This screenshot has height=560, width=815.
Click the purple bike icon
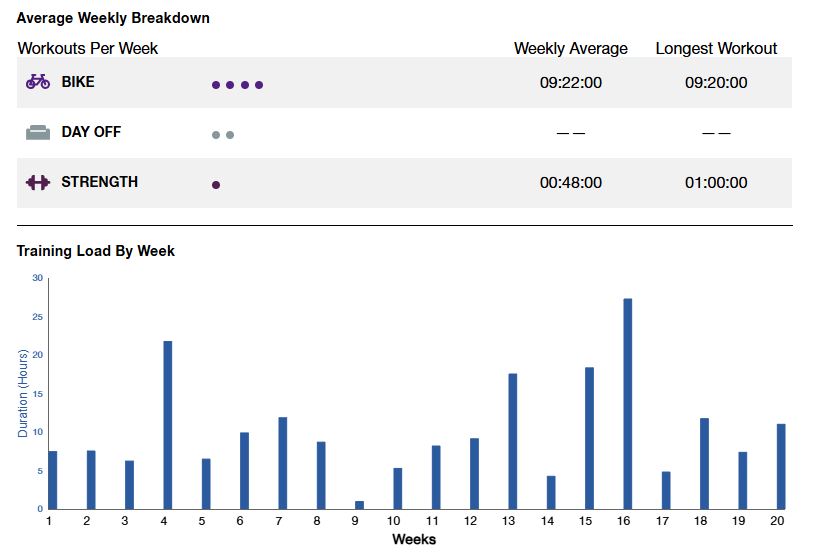(x=38, y=82)
